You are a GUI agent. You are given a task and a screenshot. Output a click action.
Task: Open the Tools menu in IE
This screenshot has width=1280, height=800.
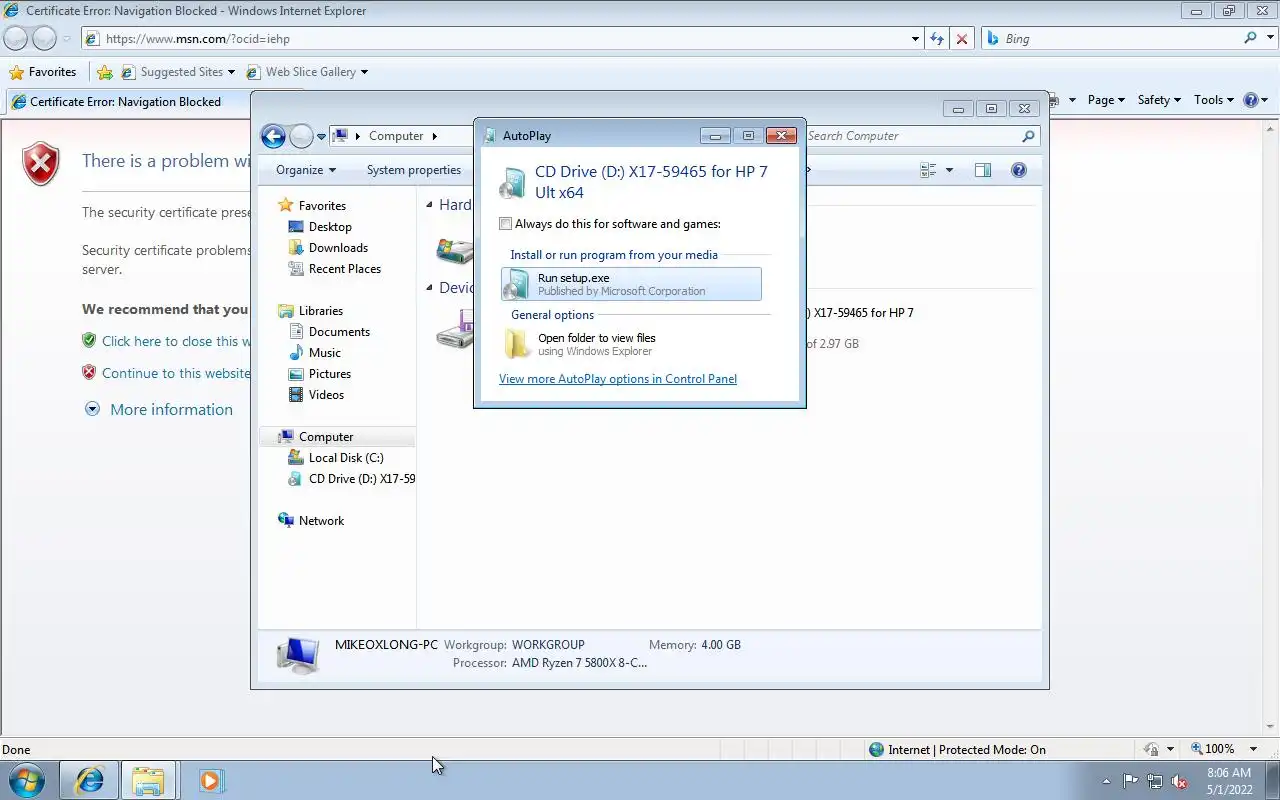[1214, 100]
